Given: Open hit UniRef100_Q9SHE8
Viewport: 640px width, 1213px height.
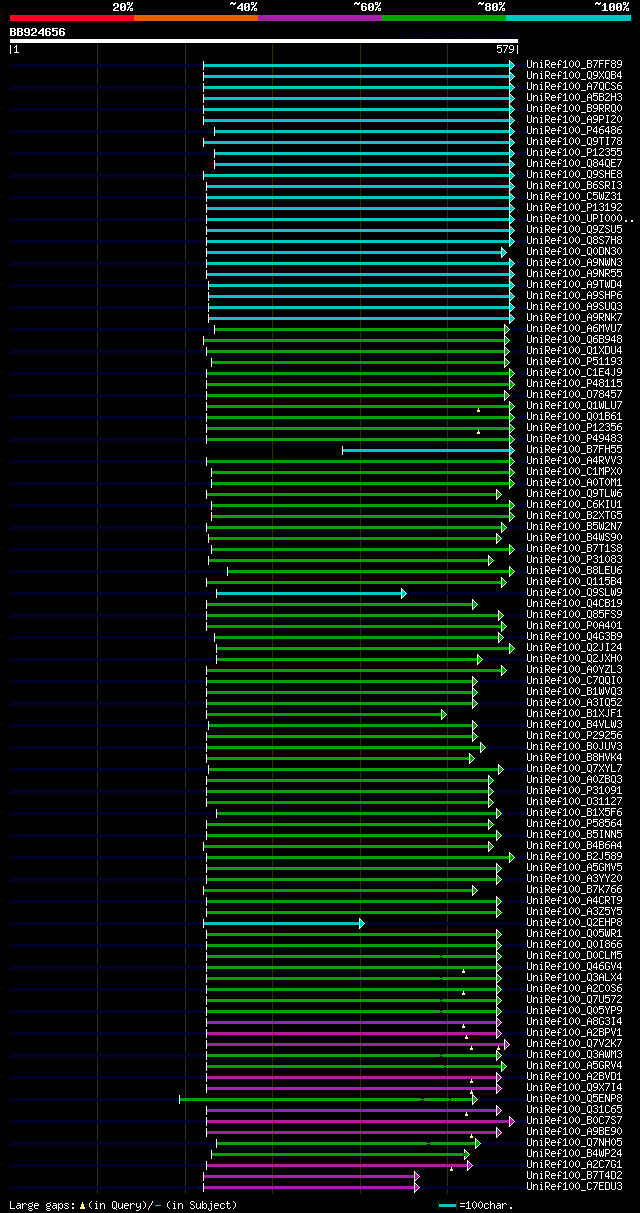Looking at the screenshot, I should pyautogui.click(x=574, y=175).
